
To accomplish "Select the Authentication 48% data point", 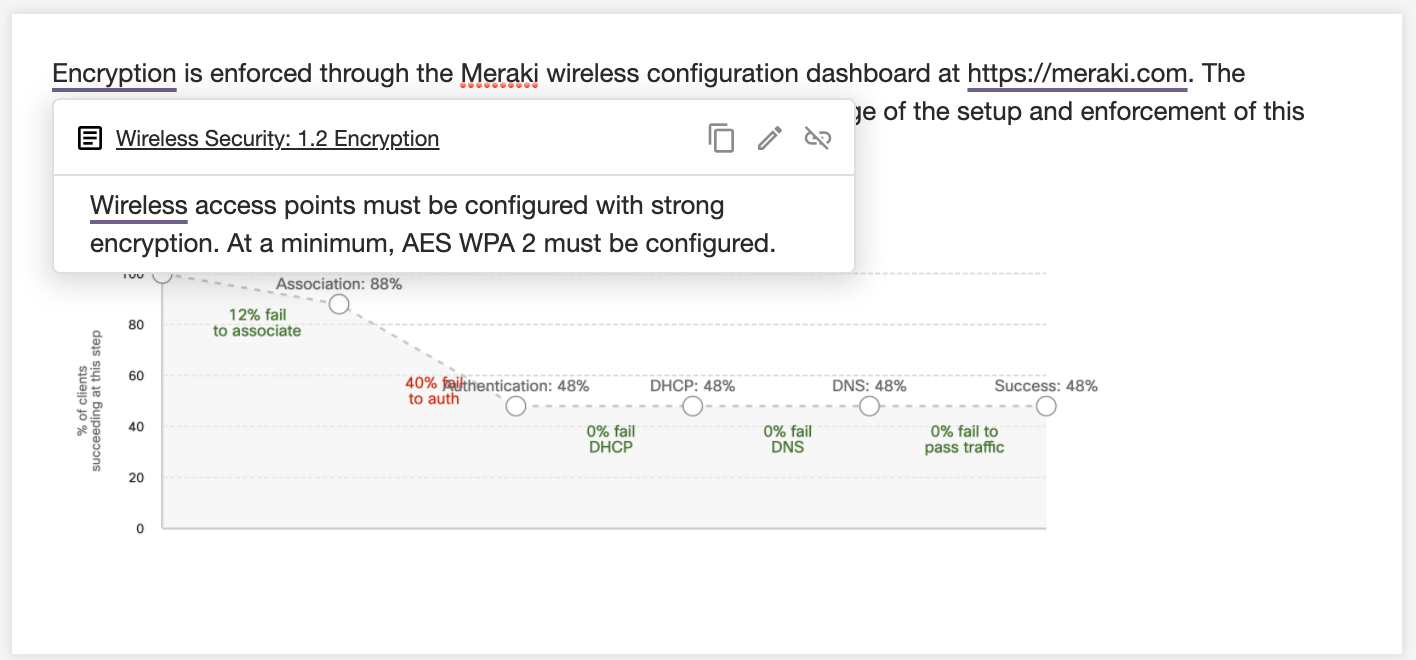I will click(x=516, y=406).
